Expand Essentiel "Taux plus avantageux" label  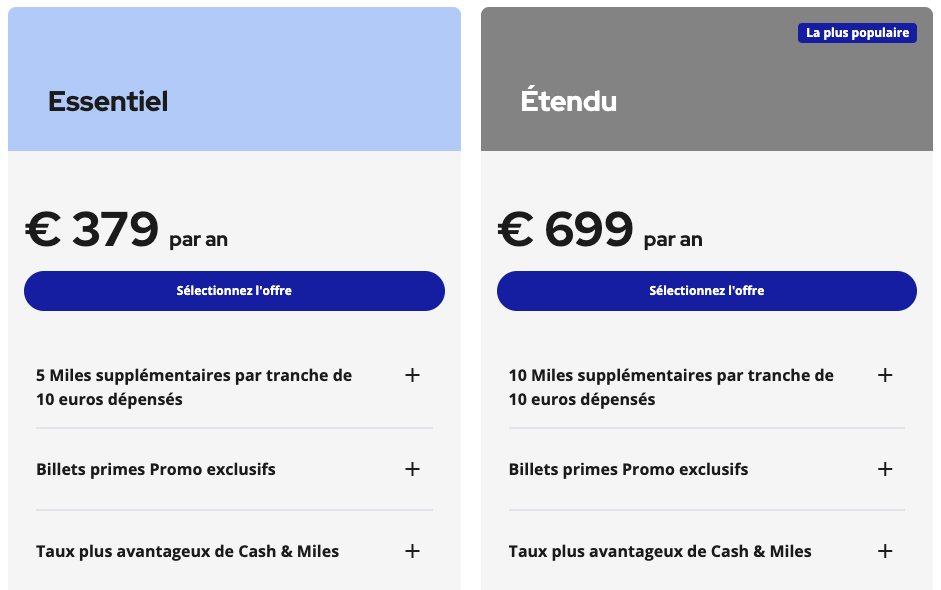[187, 551]
